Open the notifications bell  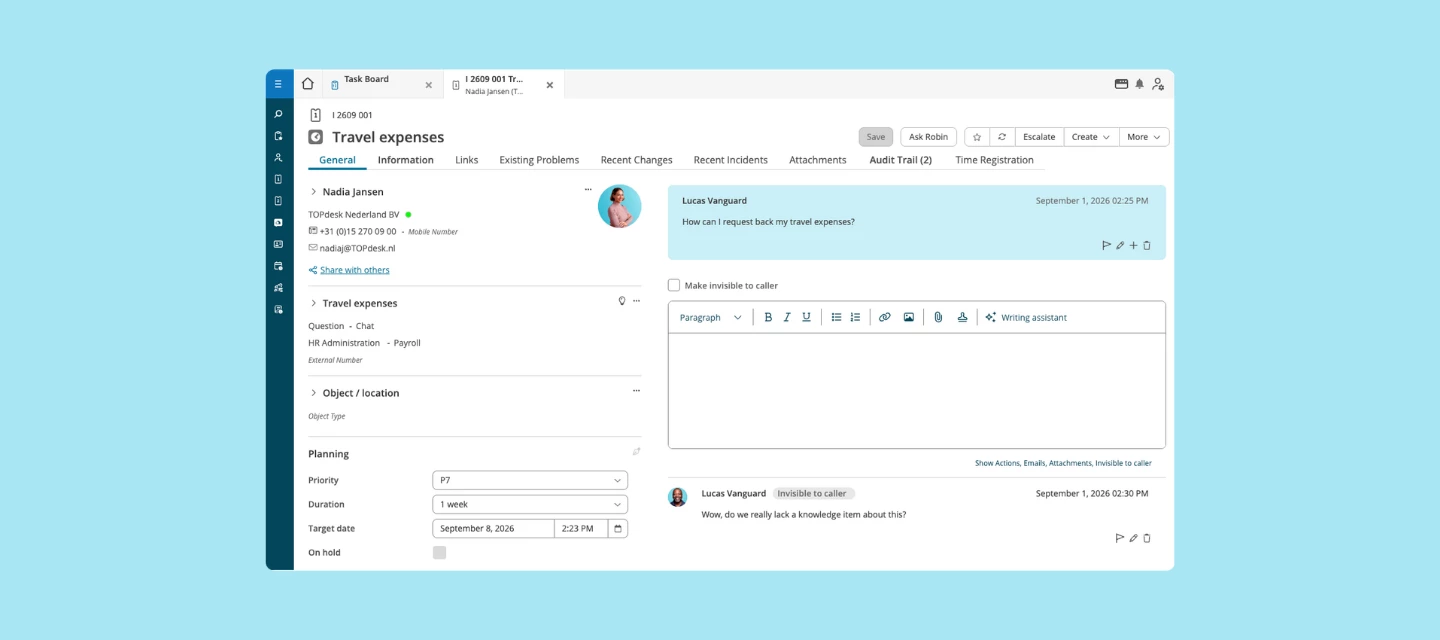pos(1139,84)
